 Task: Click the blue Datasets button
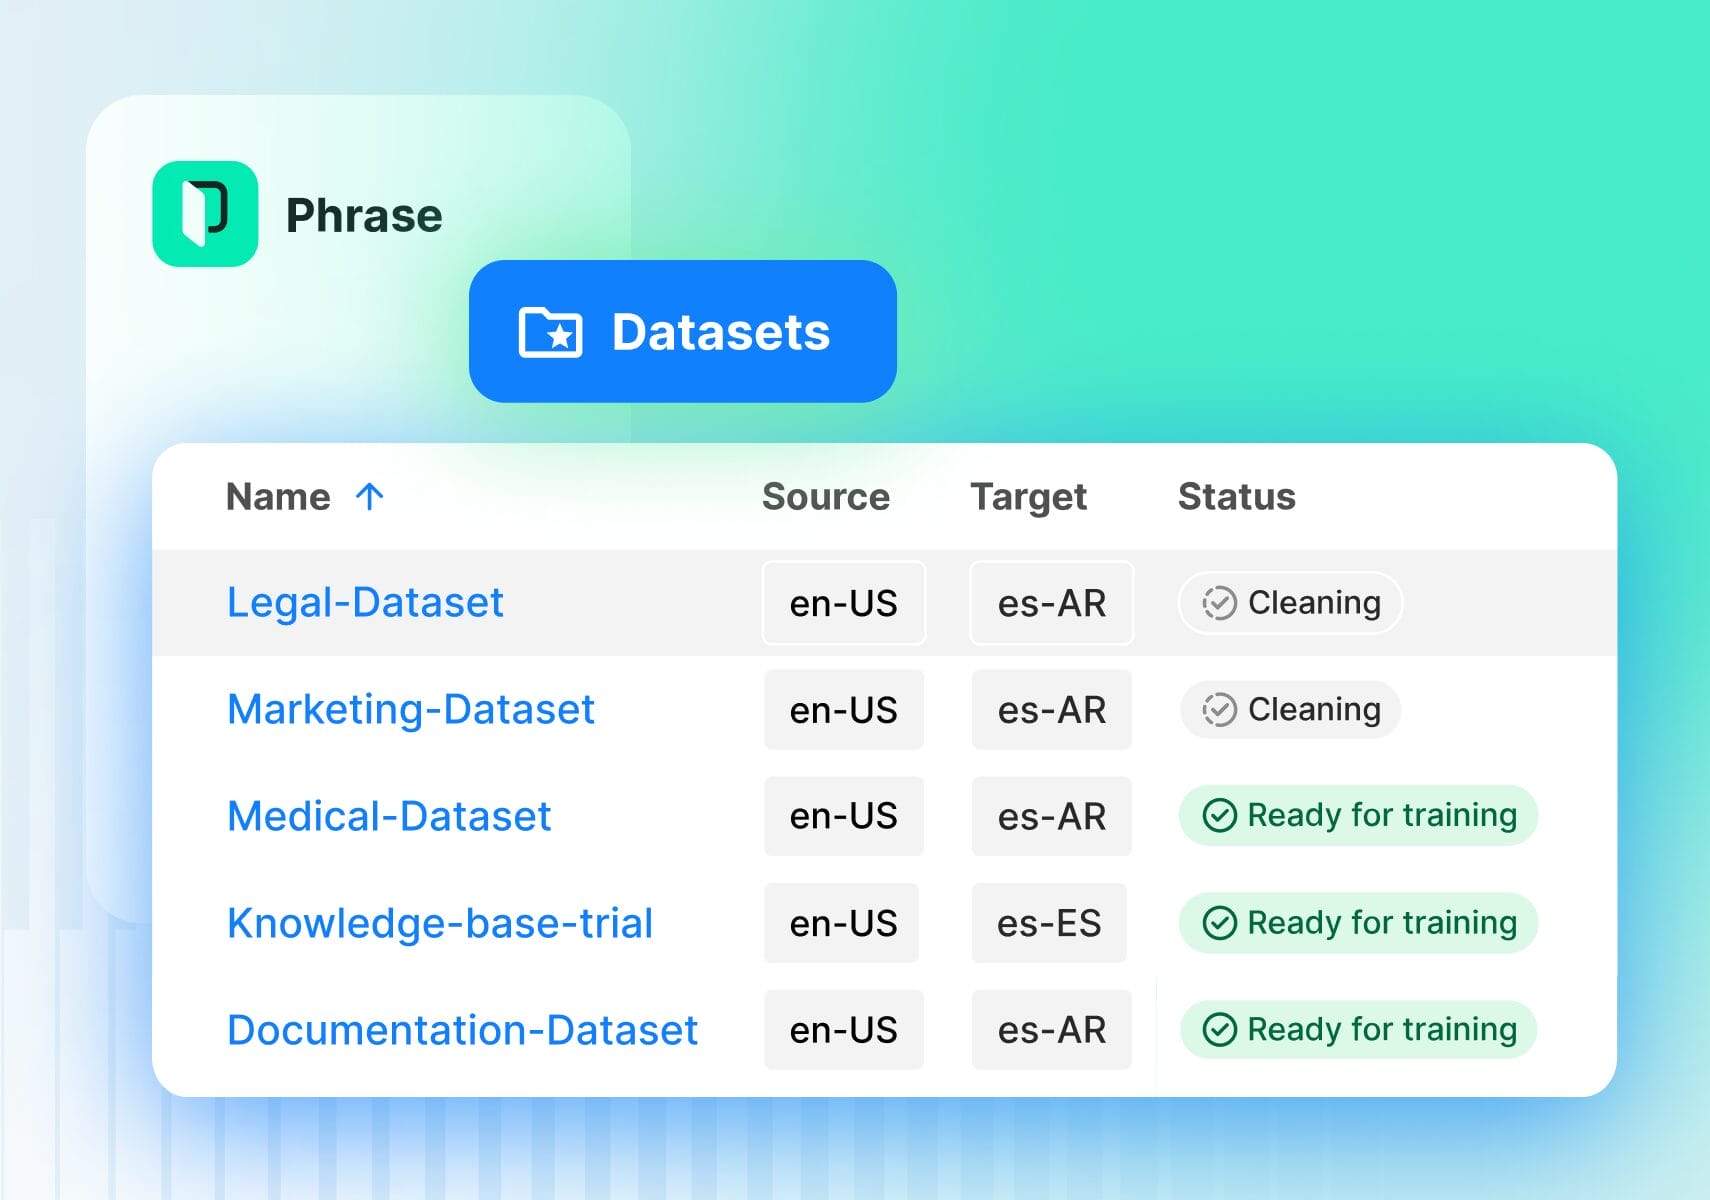(x=683, y=332)
